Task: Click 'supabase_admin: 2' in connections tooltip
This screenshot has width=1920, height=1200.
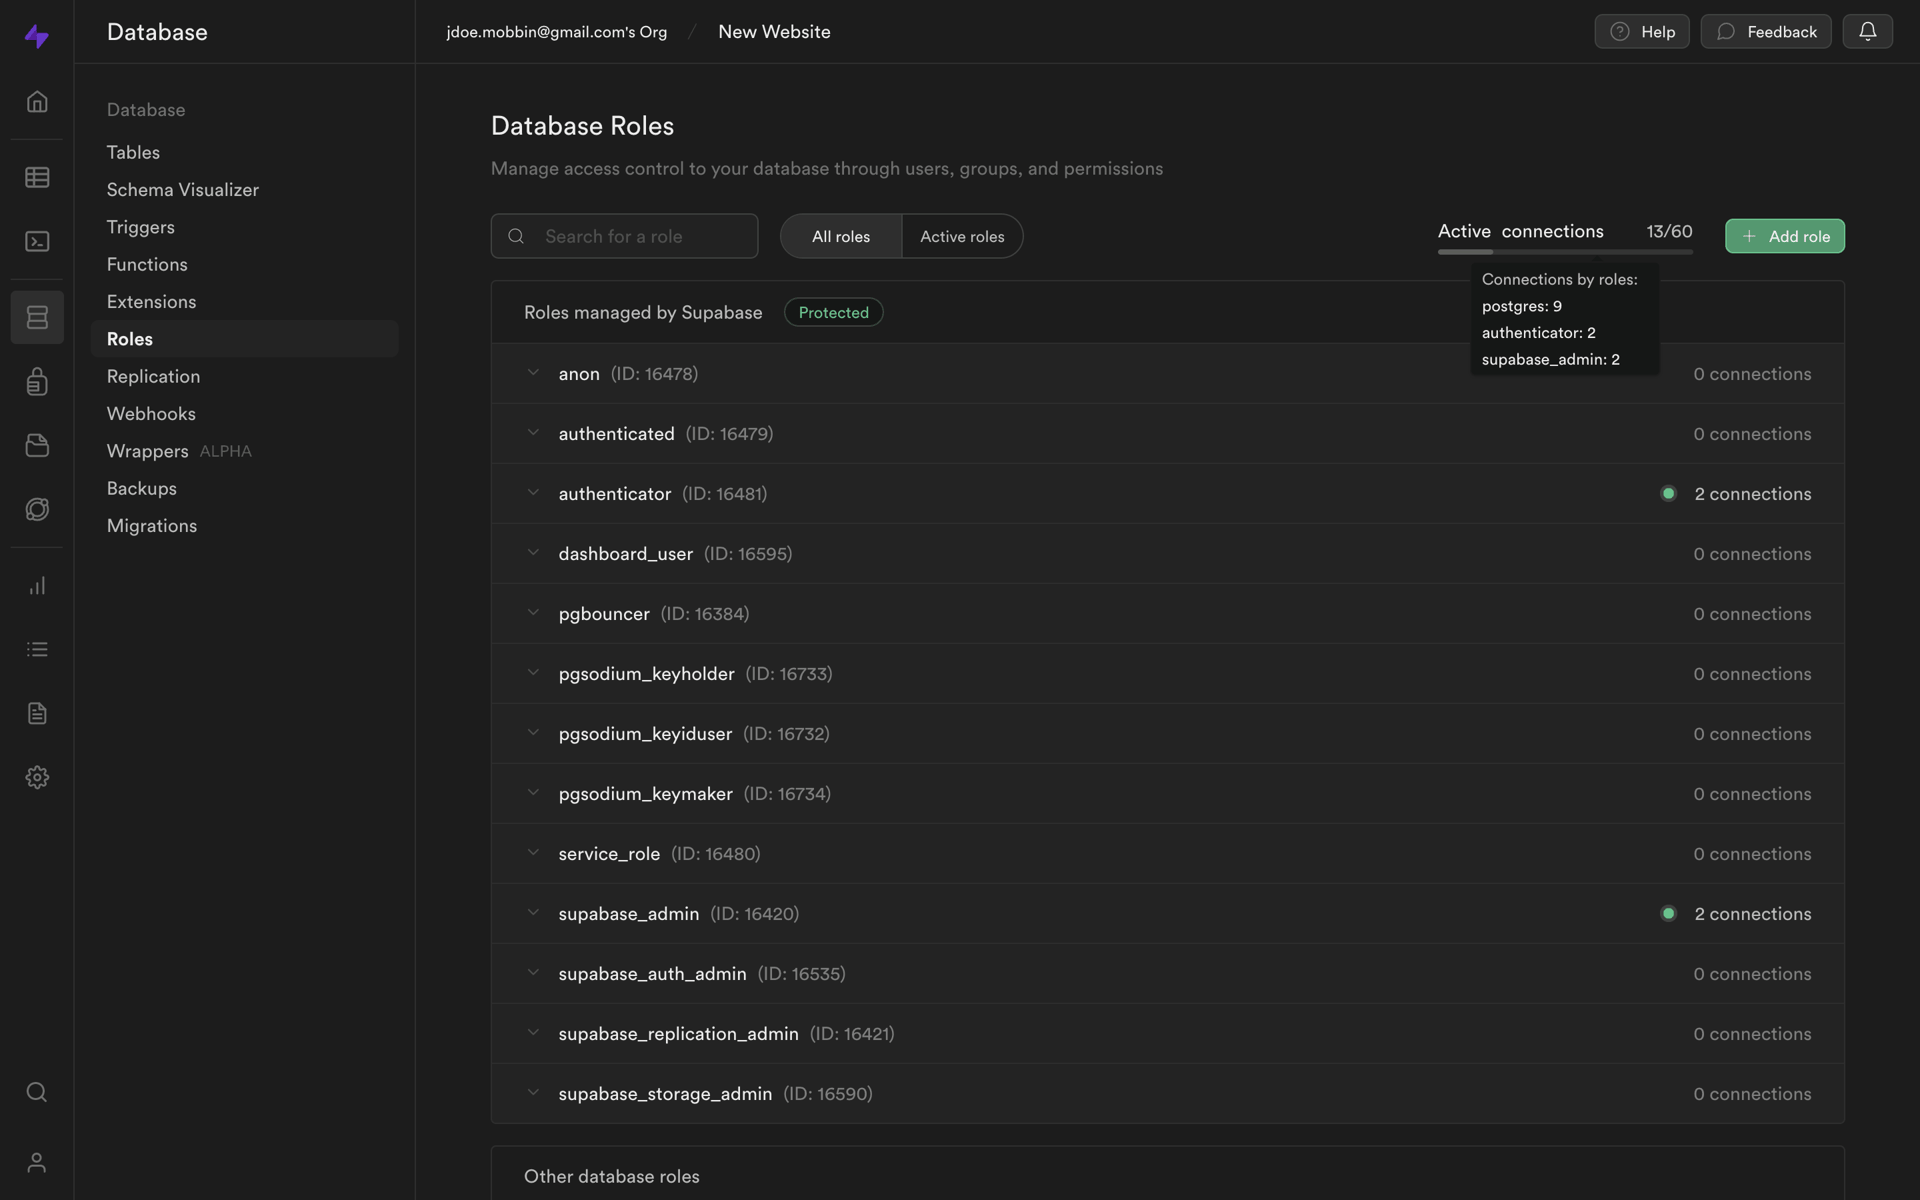Action: point(1550,359)
